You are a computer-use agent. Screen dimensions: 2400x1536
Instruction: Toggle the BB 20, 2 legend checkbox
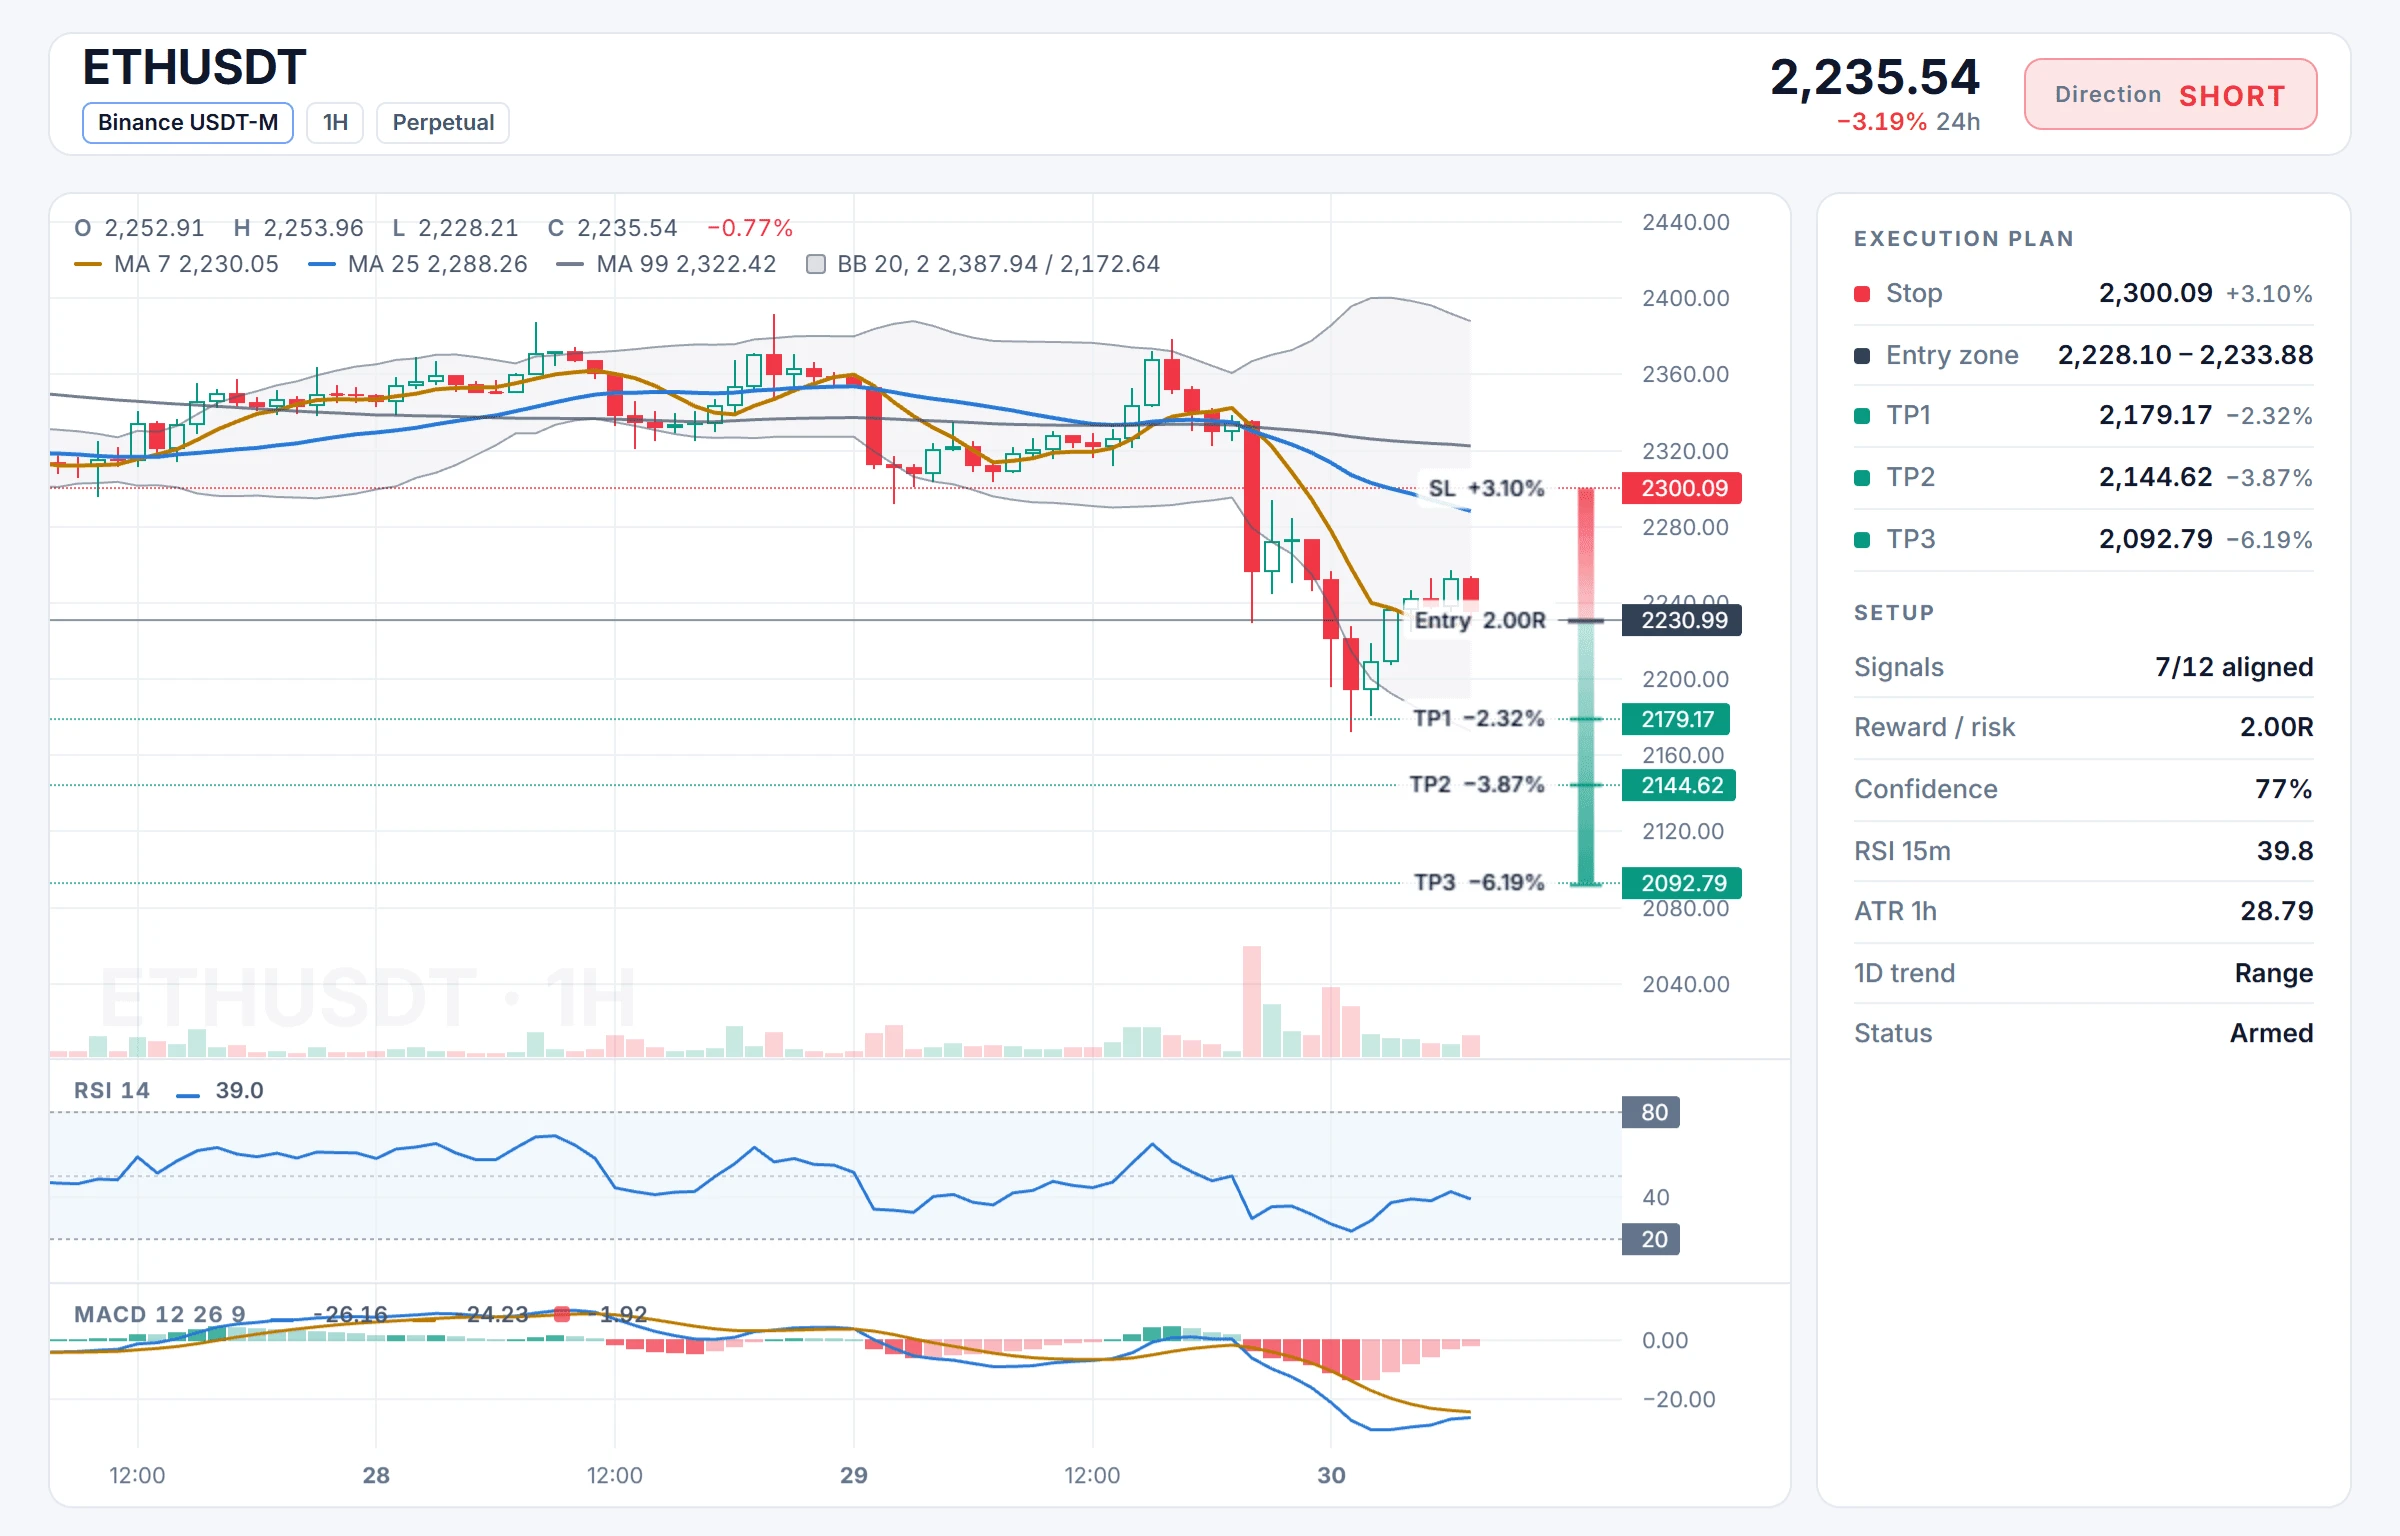(816, 264)
